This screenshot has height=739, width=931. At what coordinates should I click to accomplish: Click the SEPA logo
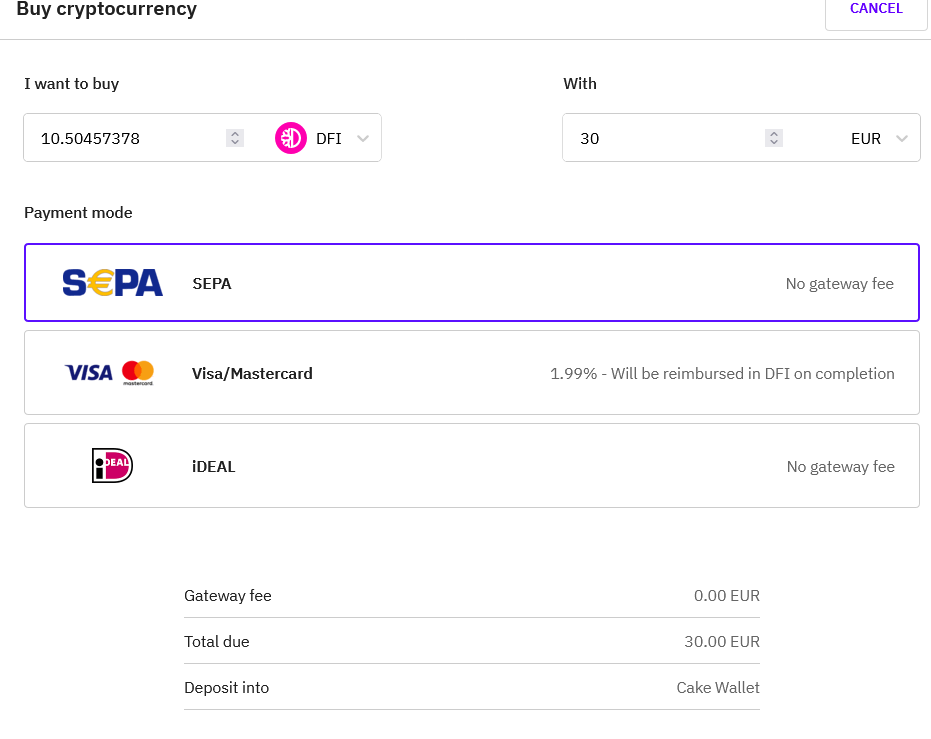[112, 283]
